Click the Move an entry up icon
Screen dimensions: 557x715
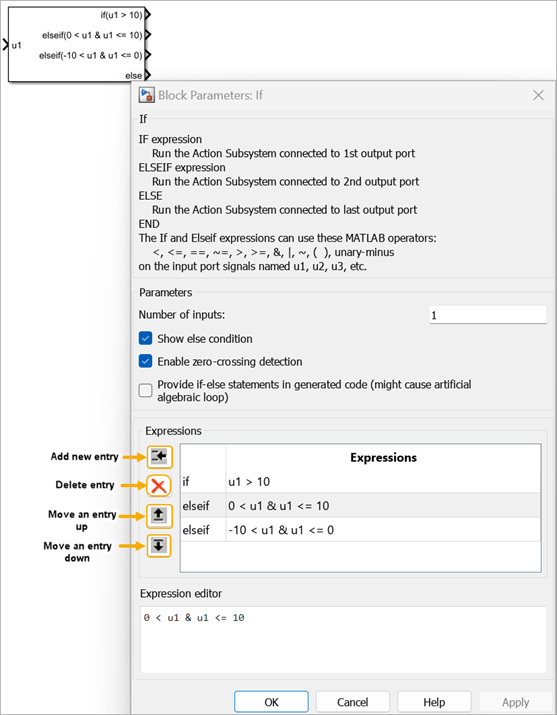[x=159, y=516]
